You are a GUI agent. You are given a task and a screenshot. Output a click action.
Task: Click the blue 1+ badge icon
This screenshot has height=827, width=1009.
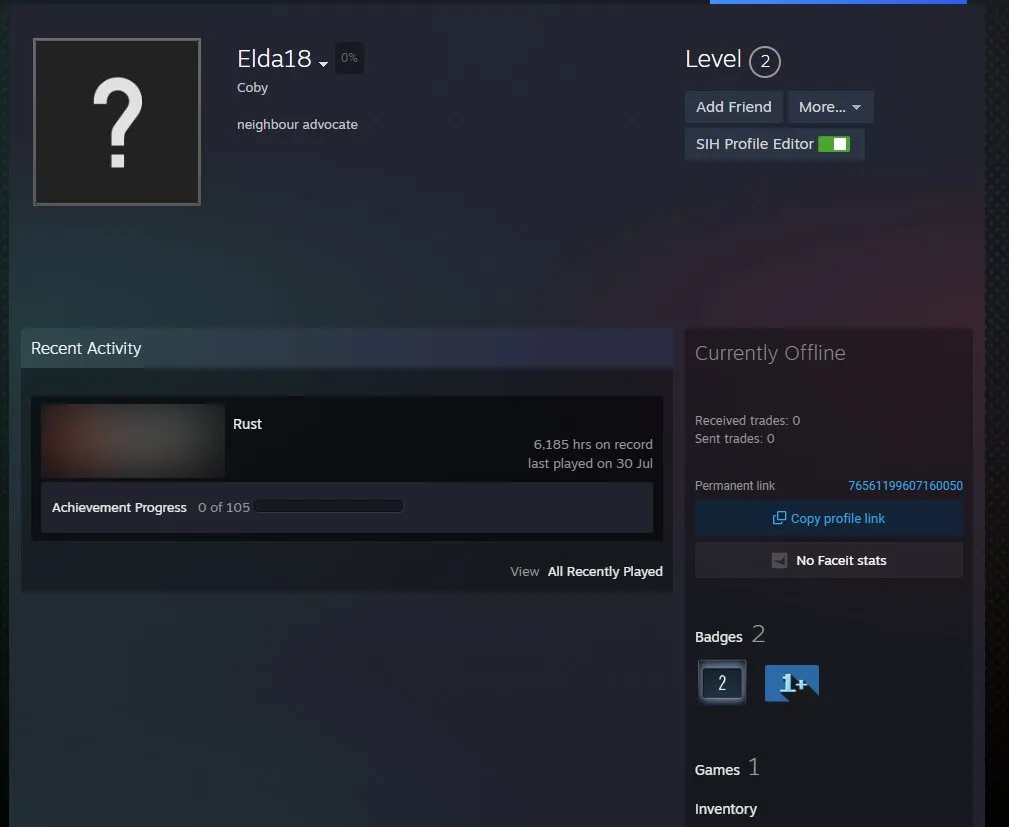click(792, 683)
